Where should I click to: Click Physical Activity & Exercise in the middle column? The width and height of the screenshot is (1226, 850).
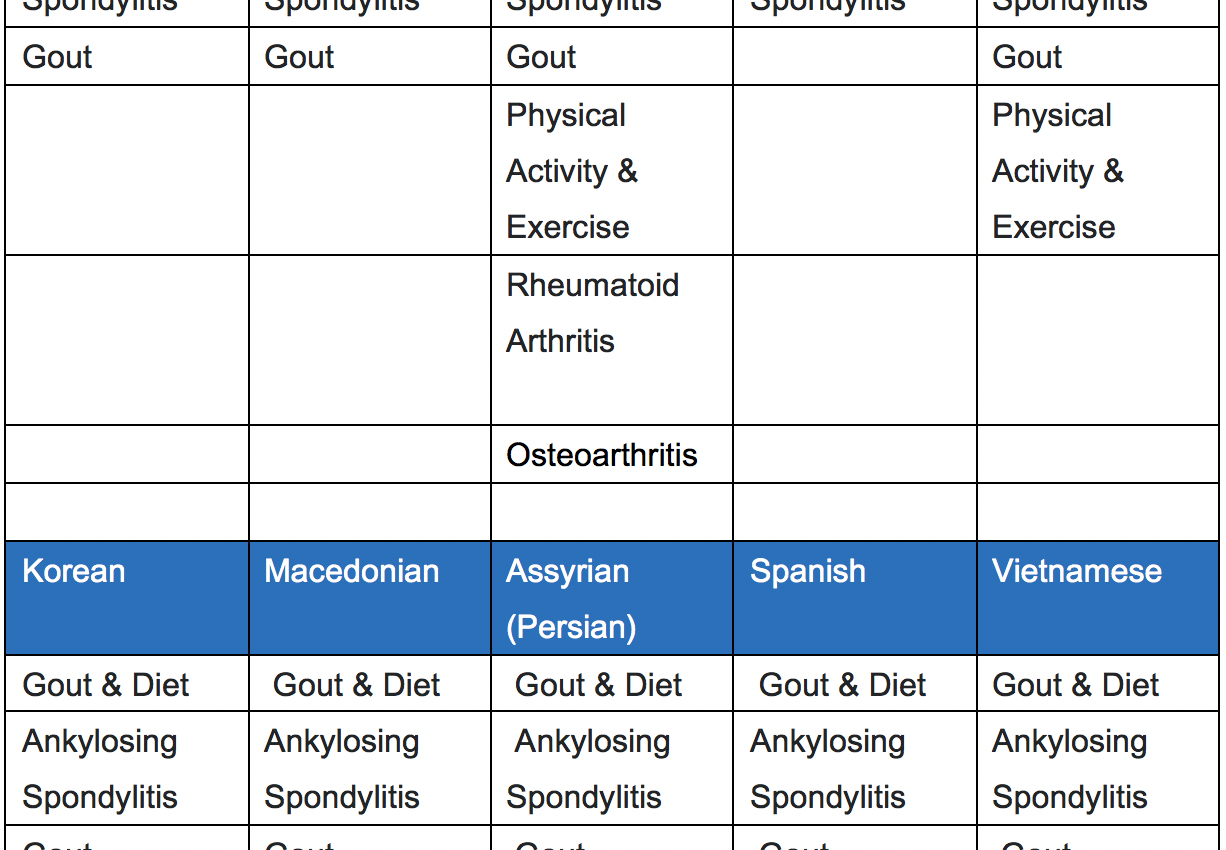[572, 171]
